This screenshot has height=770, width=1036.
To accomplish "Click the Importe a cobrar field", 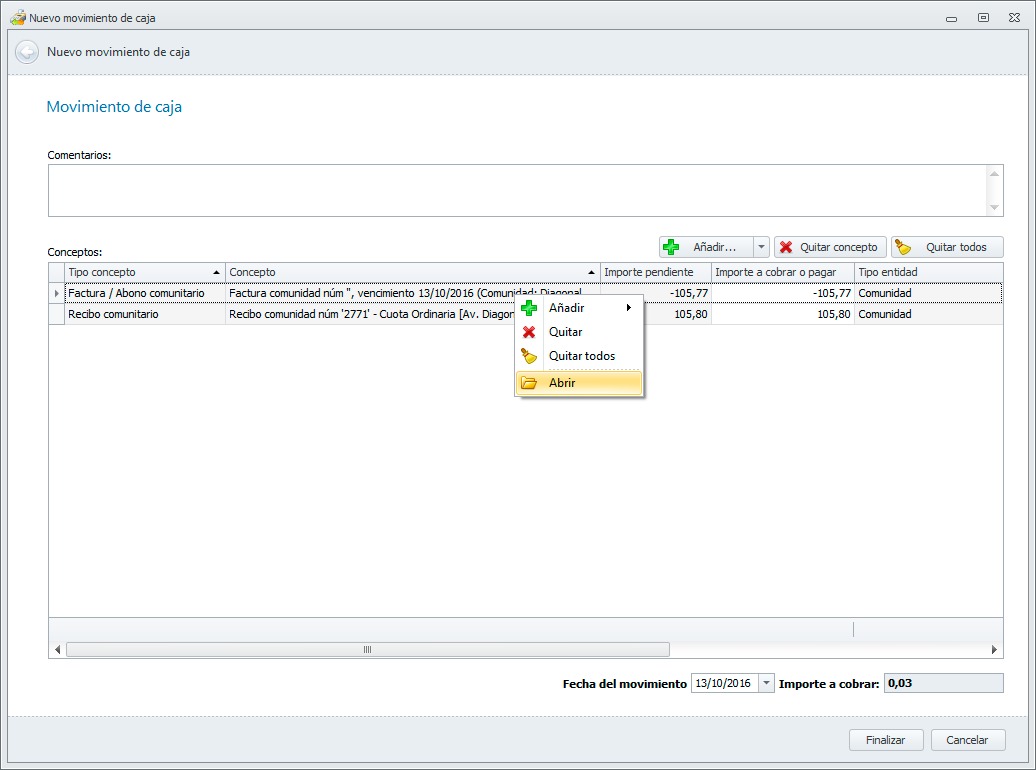I will coord(944,683).
